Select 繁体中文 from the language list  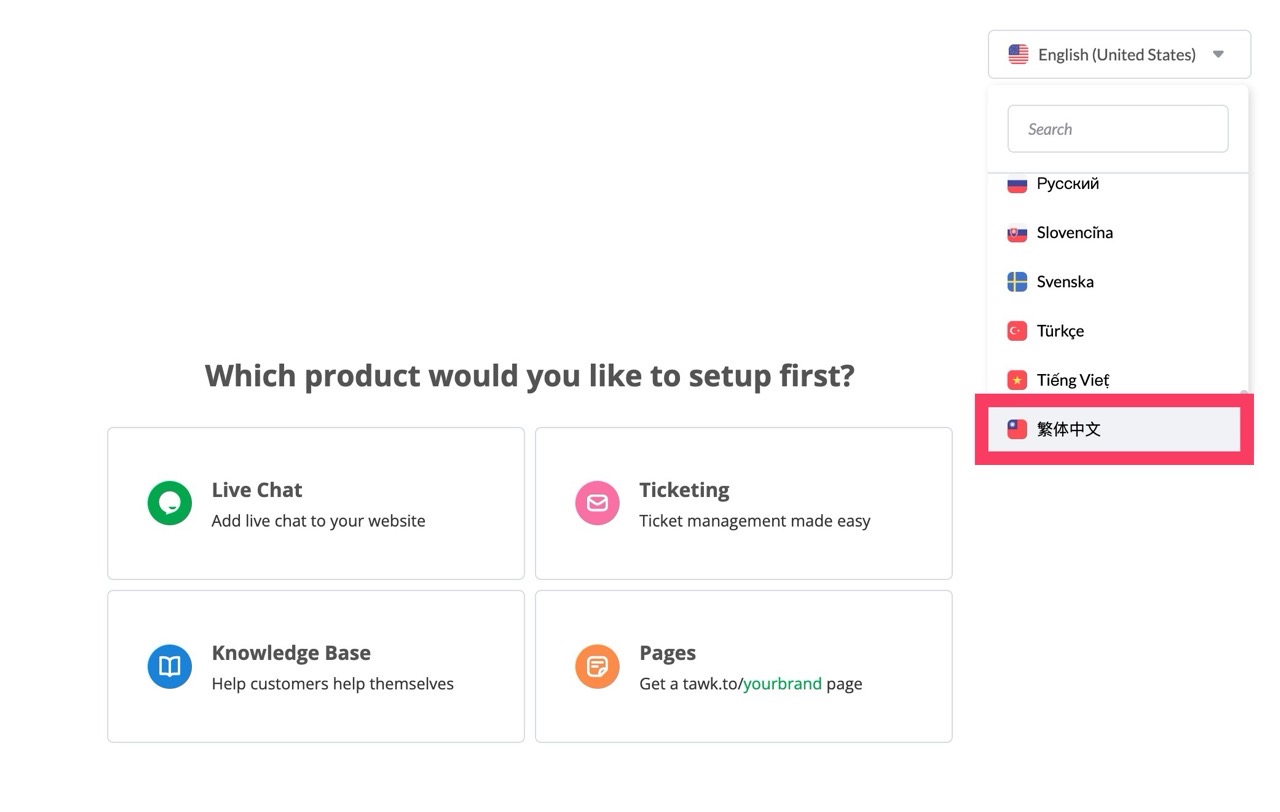coord(1069,429)
